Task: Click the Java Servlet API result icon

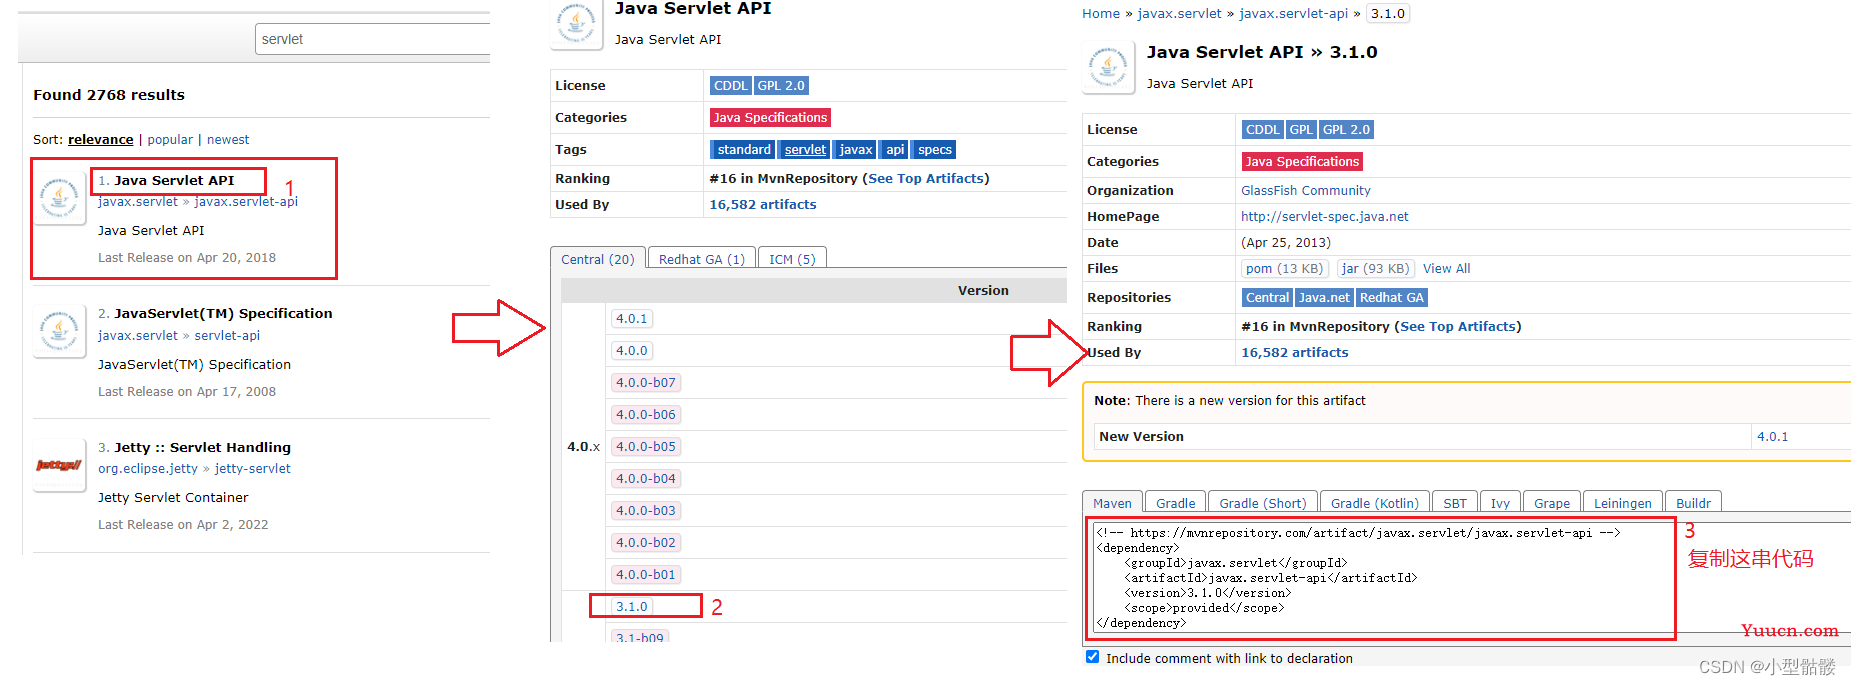Action: click(x=59, y=197)
